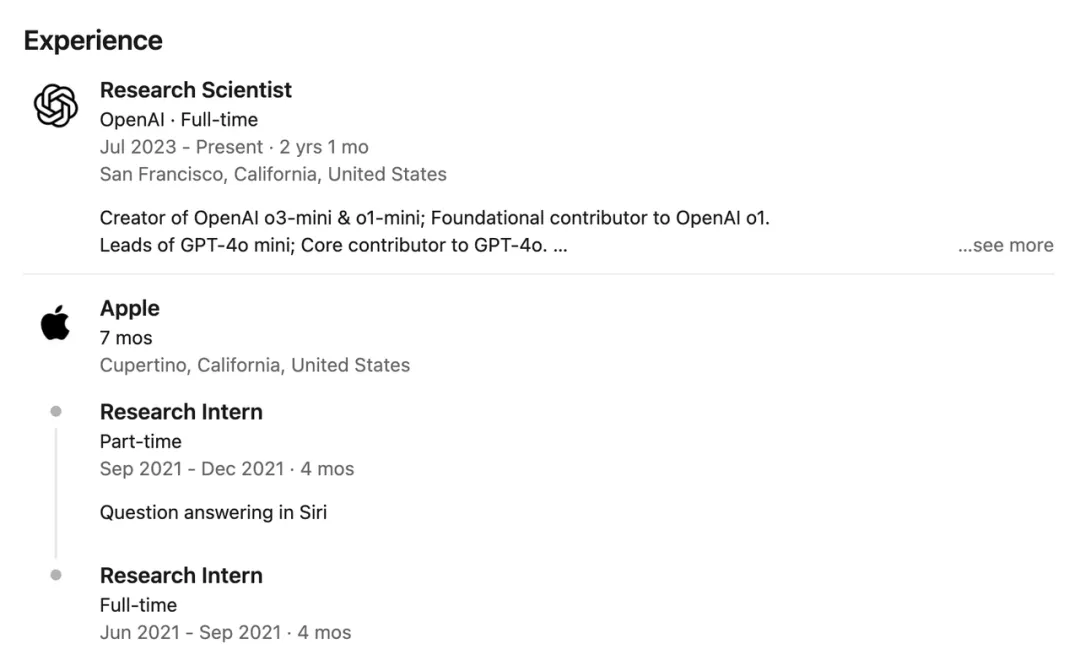1080x671 pixels.
Task: Click the Experience section heading
Action: [93, 41]
